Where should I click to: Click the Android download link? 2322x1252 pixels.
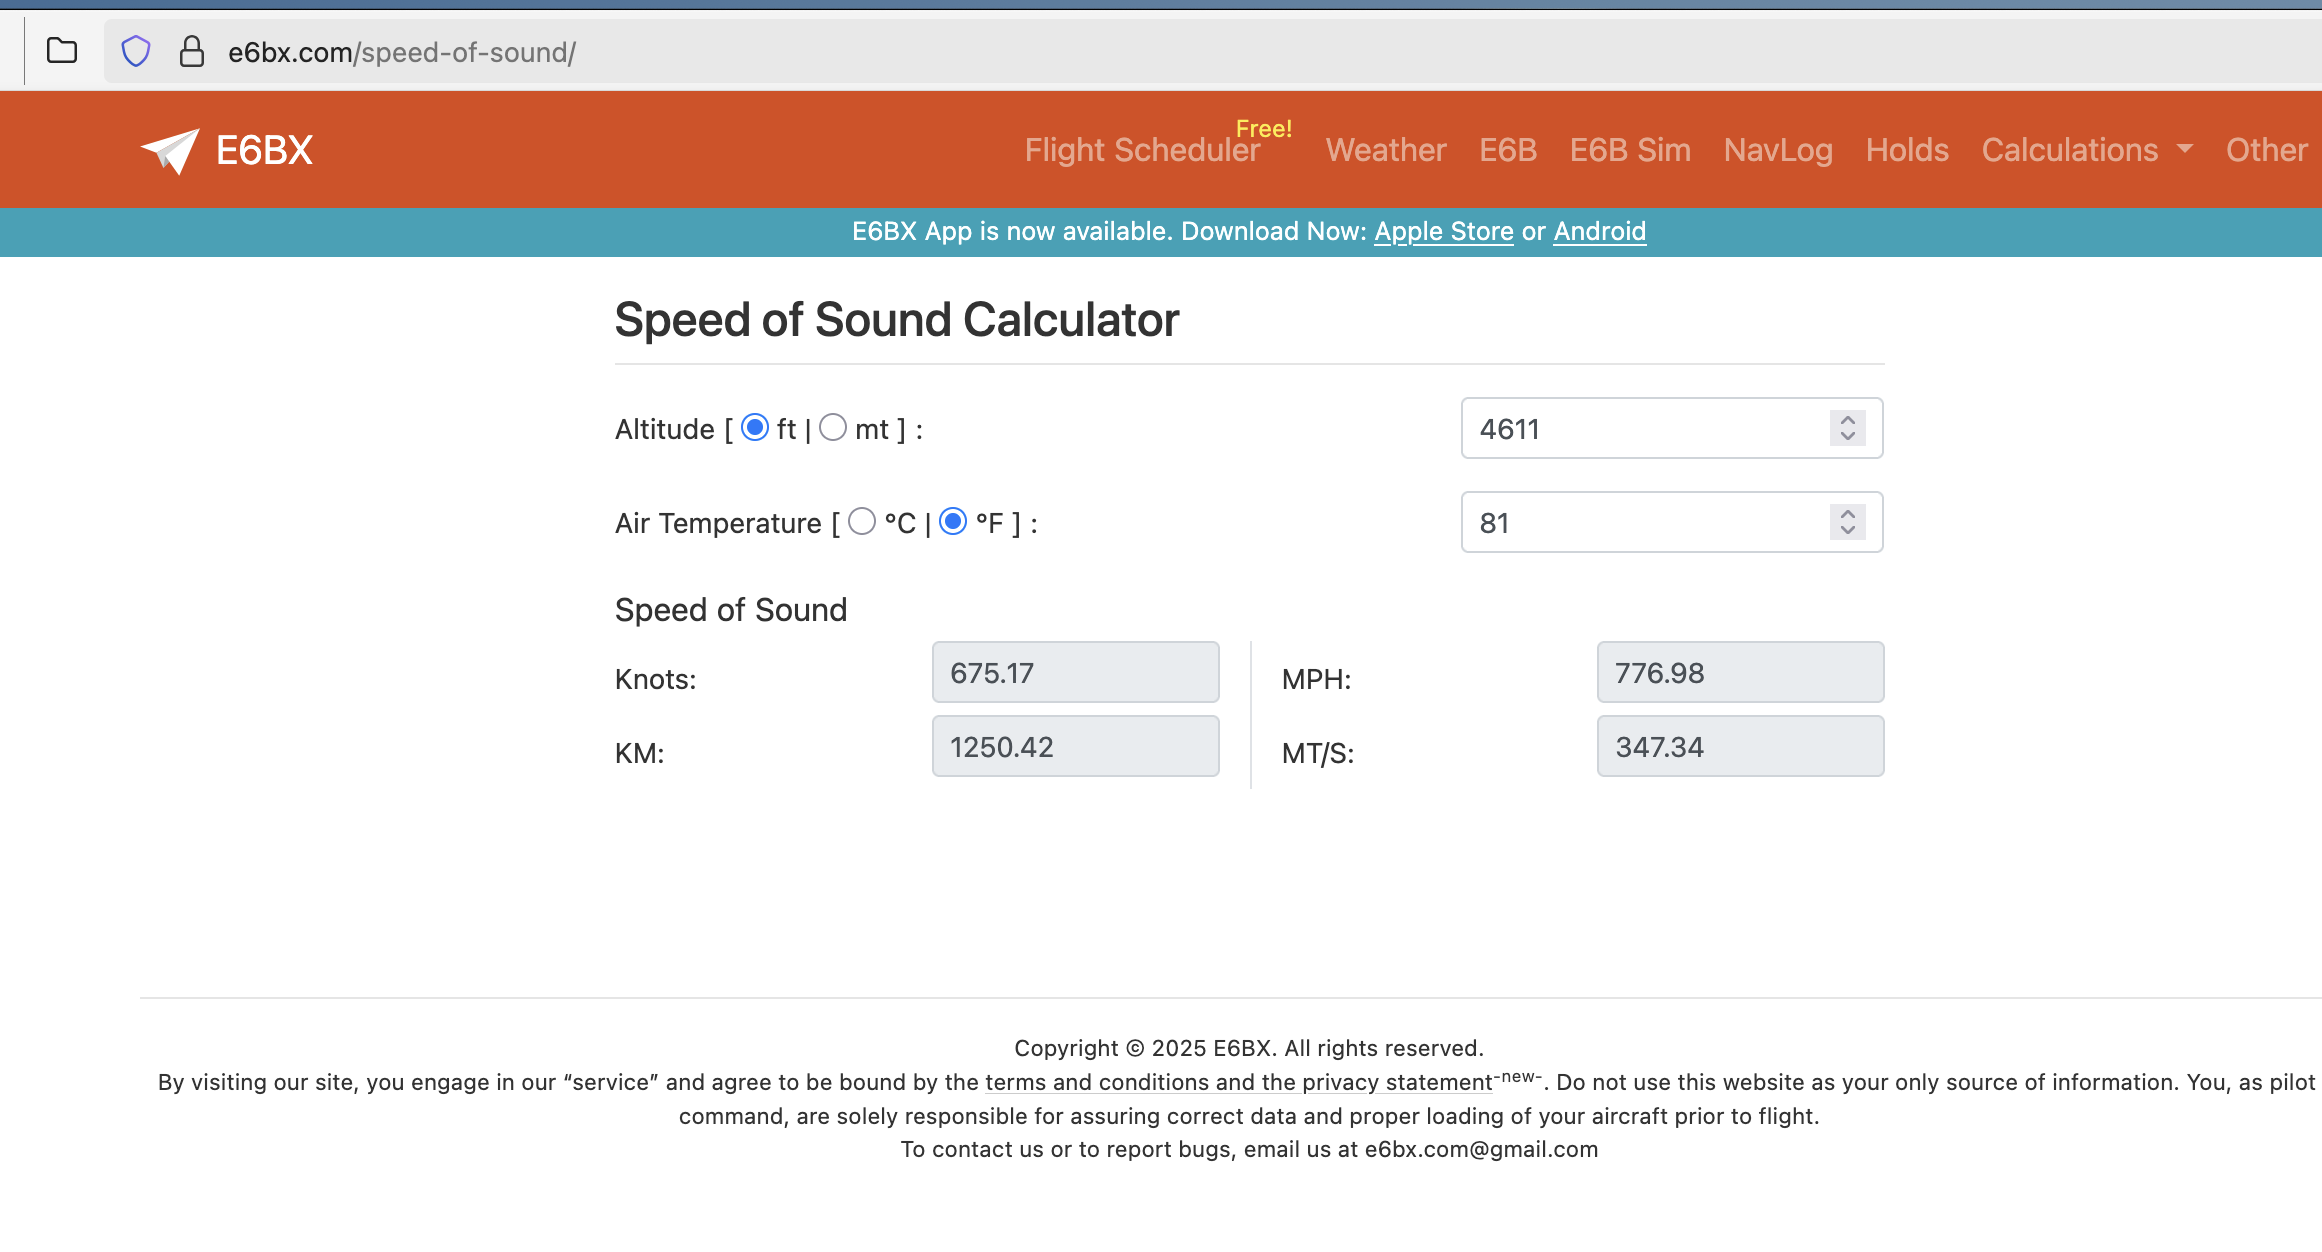(1600, 232)
